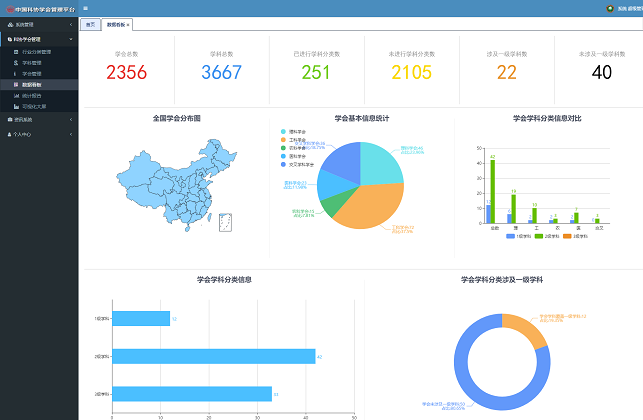This screenshot has width=643, height=420.
Task: Click the 系统管理 menu icon
Action: click(10, 25)
